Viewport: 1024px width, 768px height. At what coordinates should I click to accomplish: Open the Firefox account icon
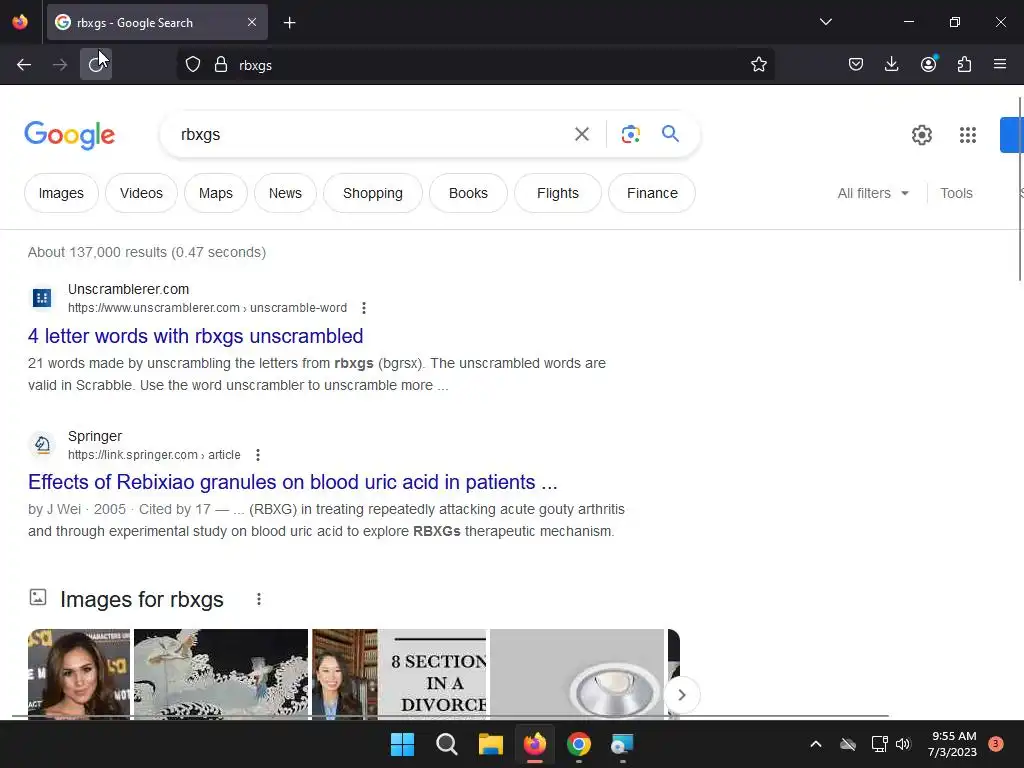click(928, 65)
